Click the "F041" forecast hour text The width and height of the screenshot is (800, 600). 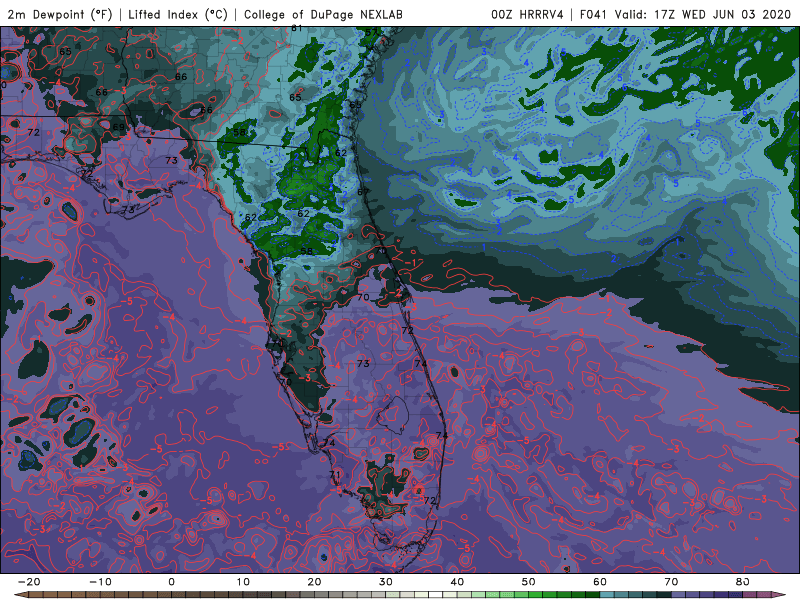593,14
